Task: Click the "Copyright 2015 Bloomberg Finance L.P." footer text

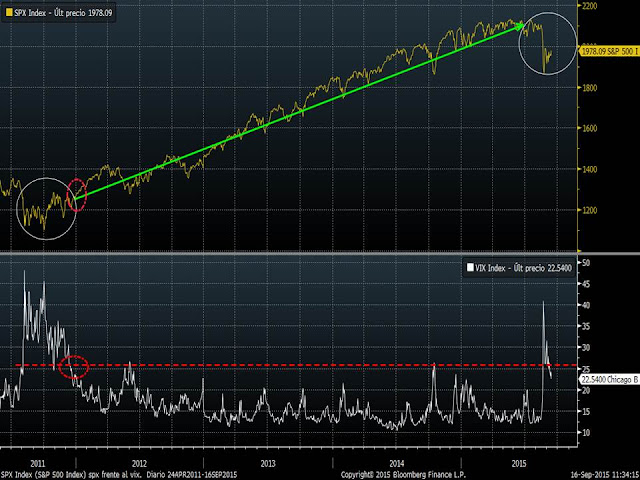Action: tap(403, 476)
